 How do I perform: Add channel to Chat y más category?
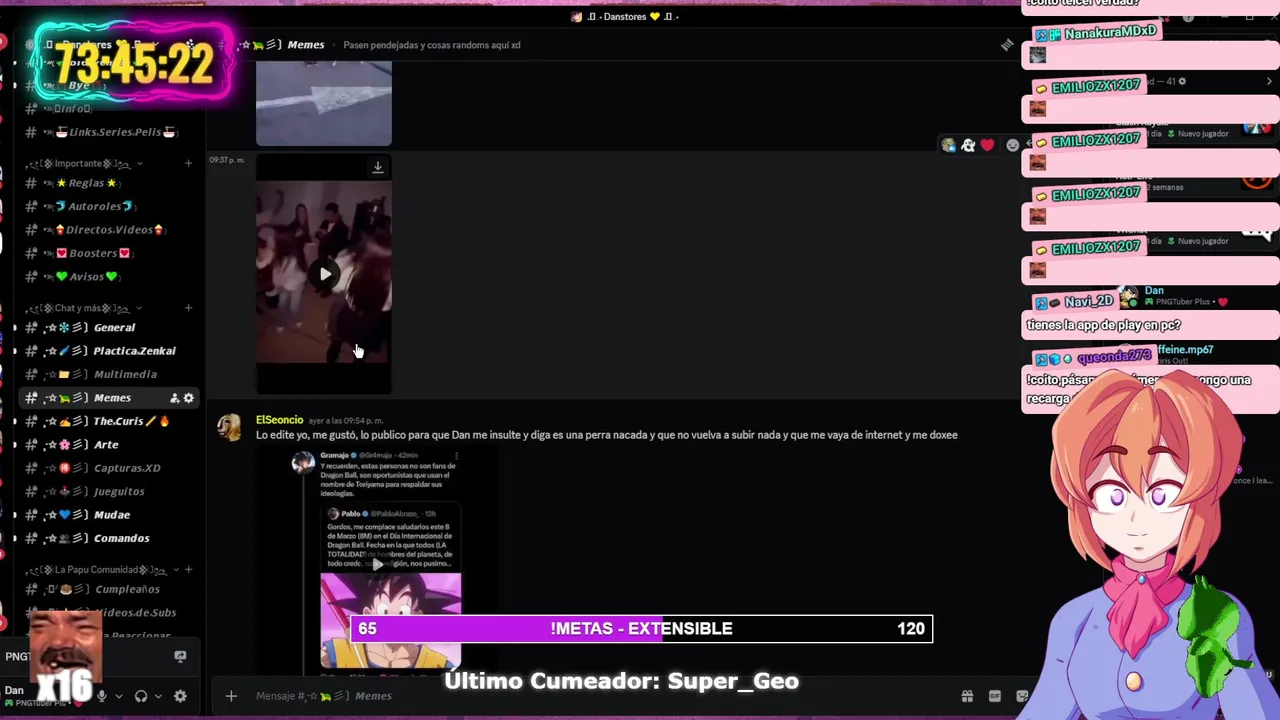click(x=188, y=308)
